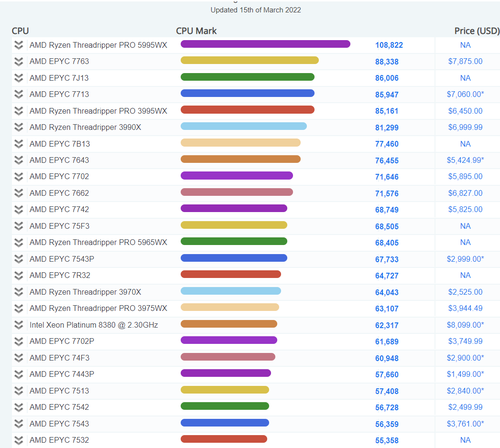Click the Updated 15th of March 2022 text
Viewport: 500px width, 448px height.
click(256, 10)
